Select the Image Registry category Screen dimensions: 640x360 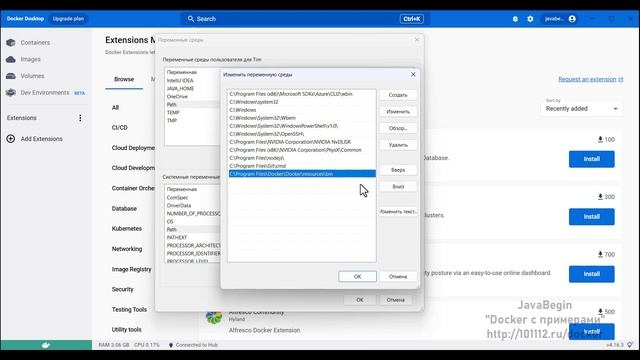click(x=131, y=269)
